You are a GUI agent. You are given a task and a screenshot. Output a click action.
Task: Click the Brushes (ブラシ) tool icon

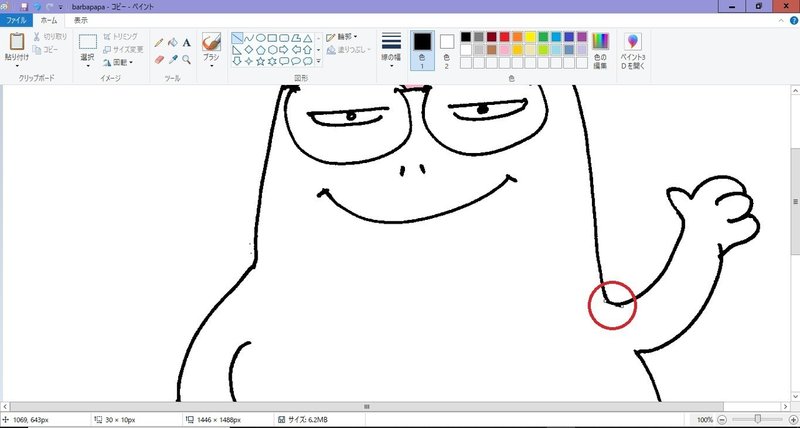tap(211, 42)
